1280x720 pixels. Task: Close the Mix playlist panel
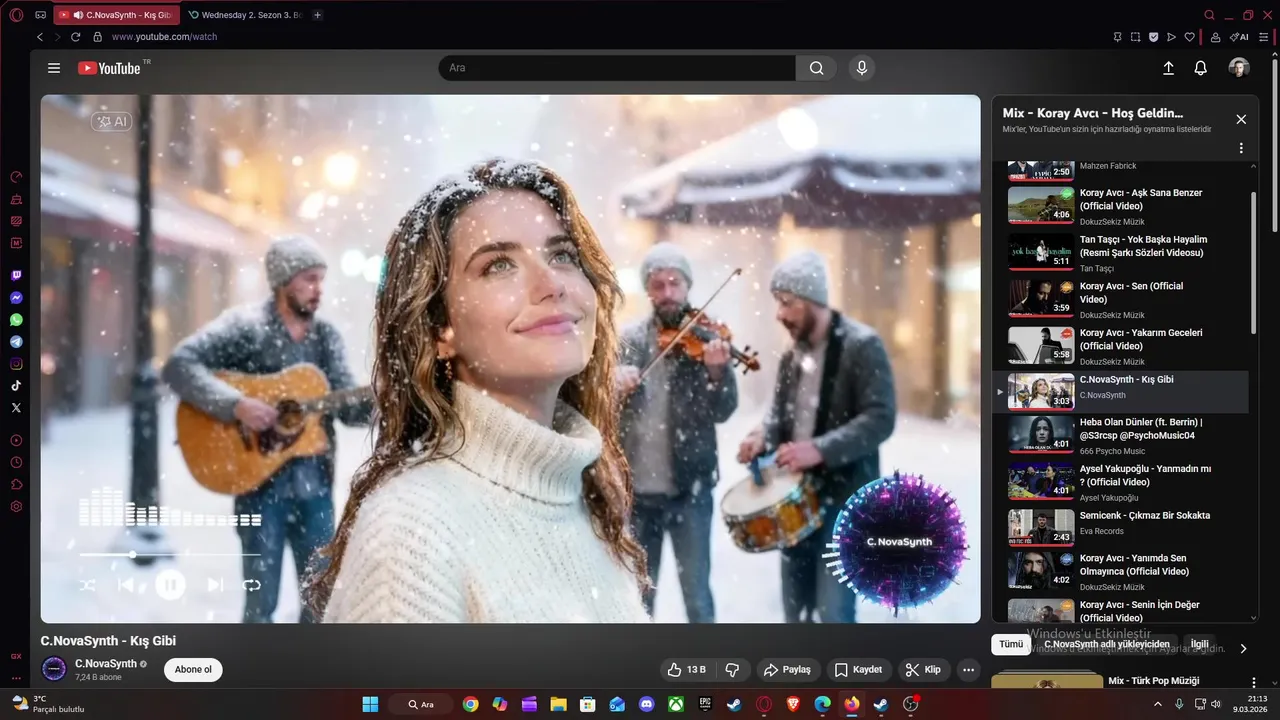[x=1241, y=119]
